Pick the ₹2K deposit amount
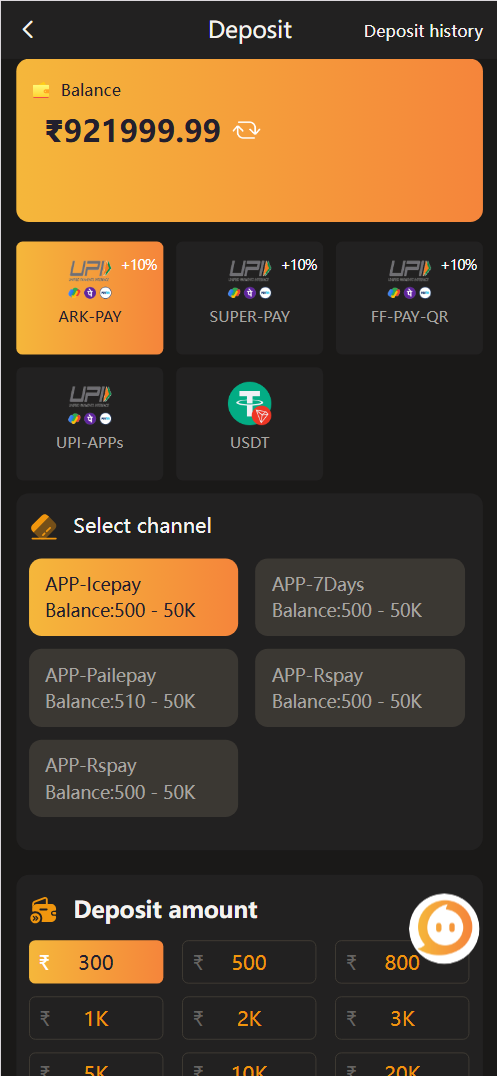Viewport: 497px width, 1076px height. coord(249,1018)
